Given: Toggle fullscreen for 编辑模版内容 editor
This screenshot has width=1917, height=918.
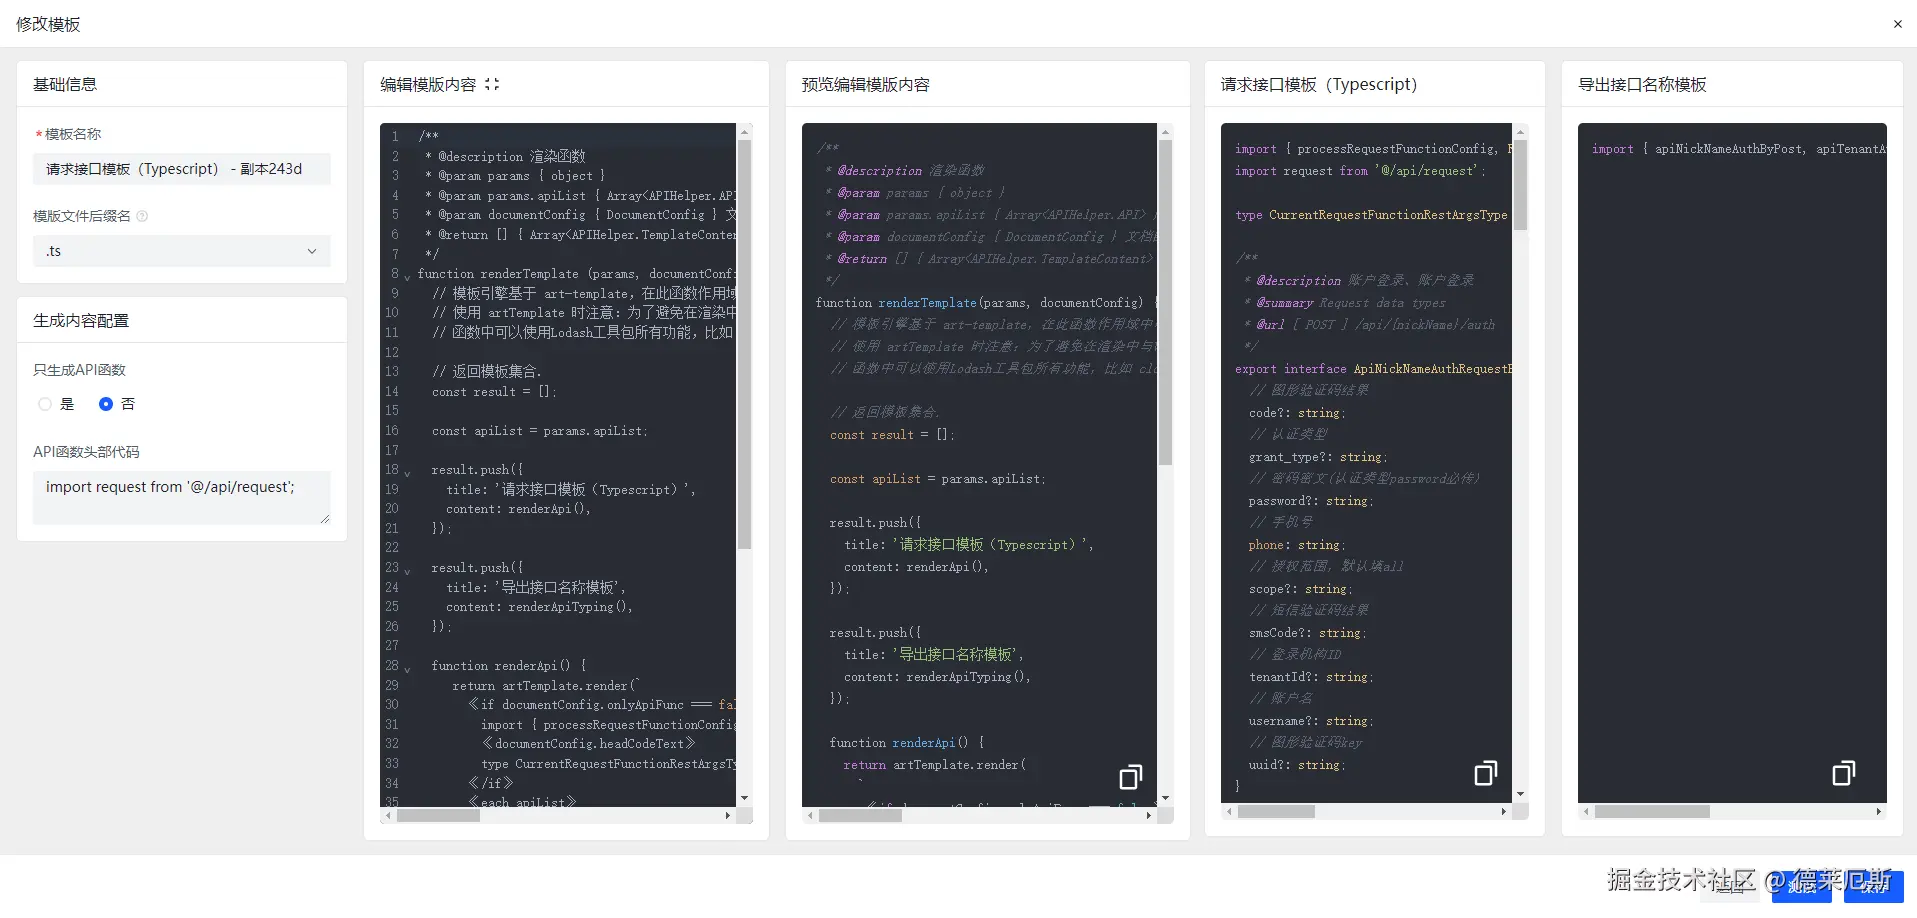Looking at the screenshot, I should click(492, 85).
